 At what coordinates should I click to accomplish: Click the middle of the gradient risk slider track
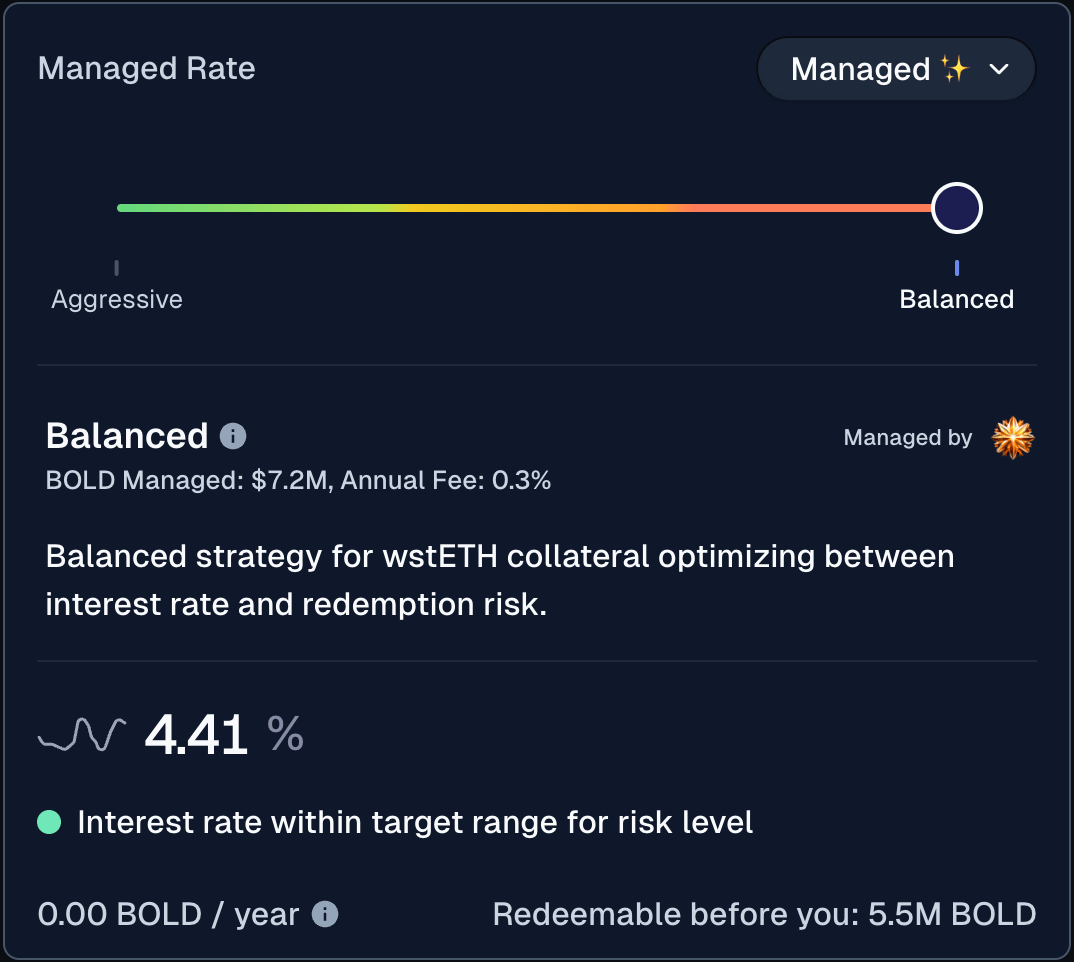[525, 208]
